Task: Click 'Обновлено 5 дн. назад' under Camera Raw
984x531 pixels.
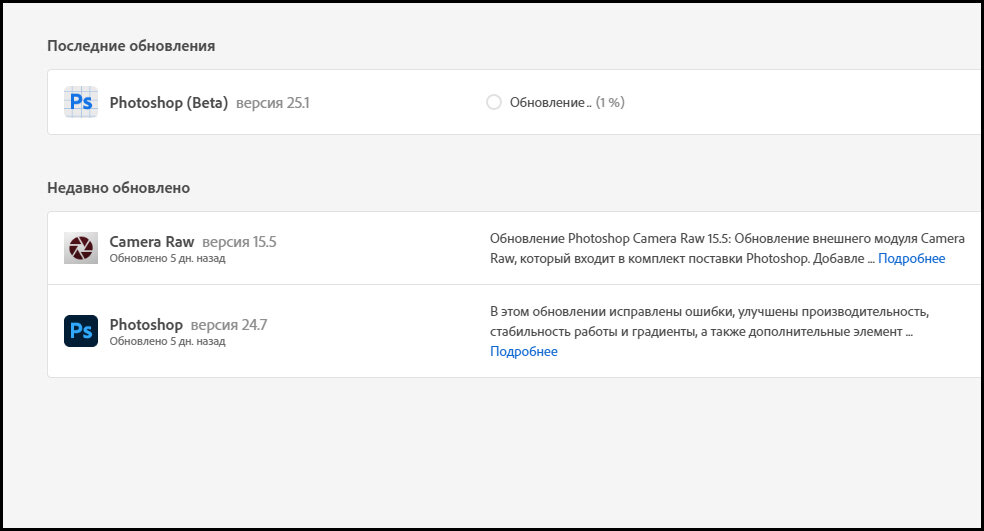Action: point(168,258)
